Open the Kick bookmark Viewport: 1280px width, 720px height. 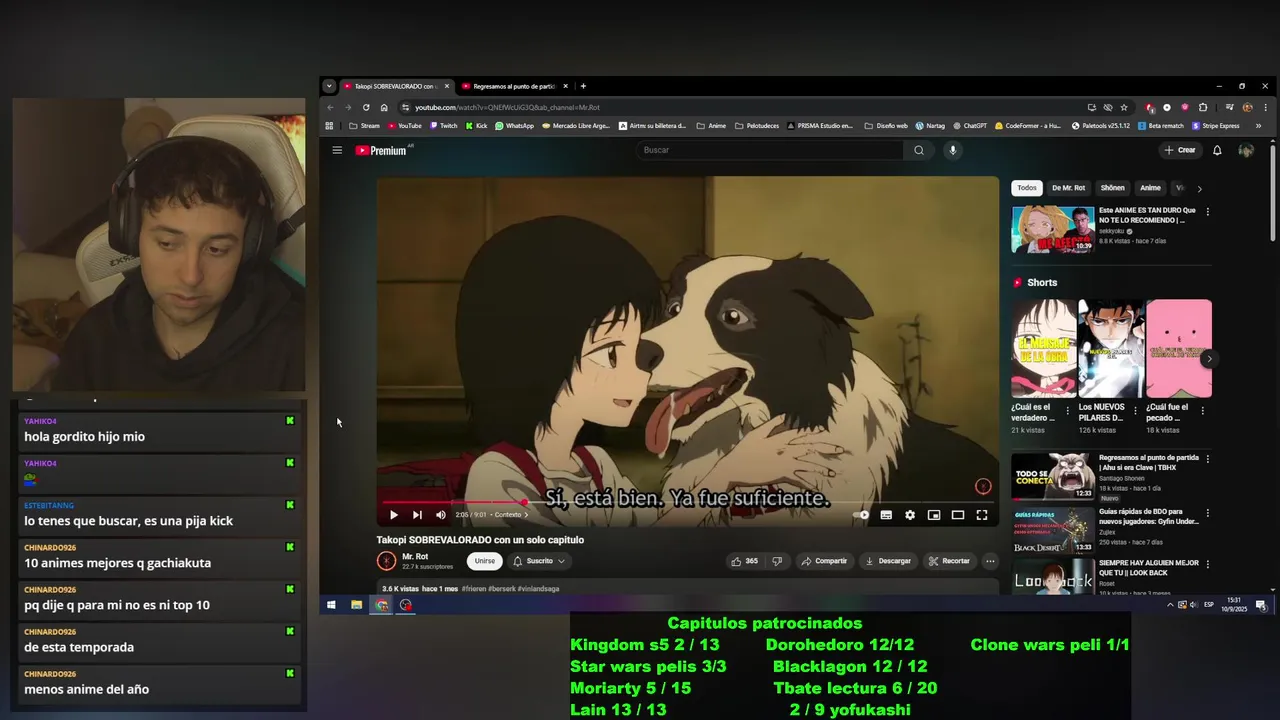click(x=476, y=126)
